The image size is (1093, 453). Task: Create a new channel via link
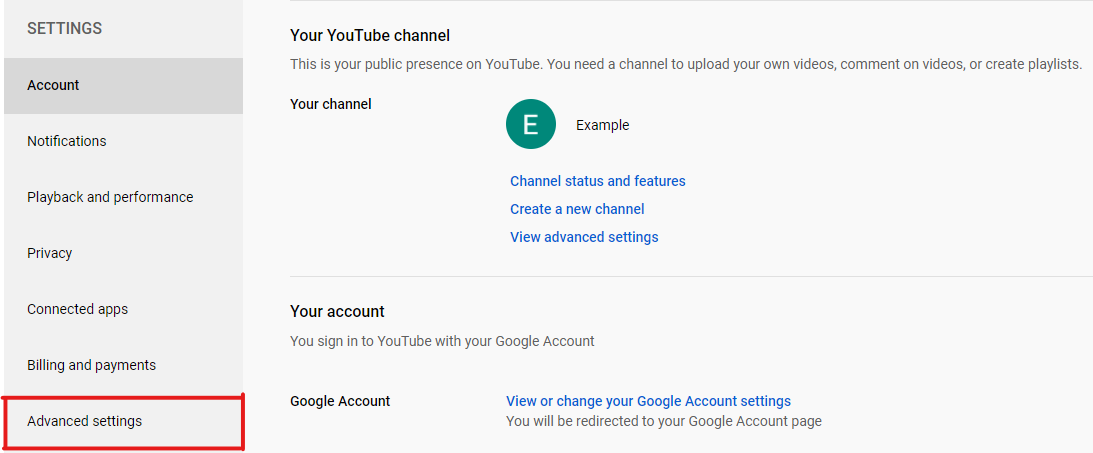[x=577, y=209]
